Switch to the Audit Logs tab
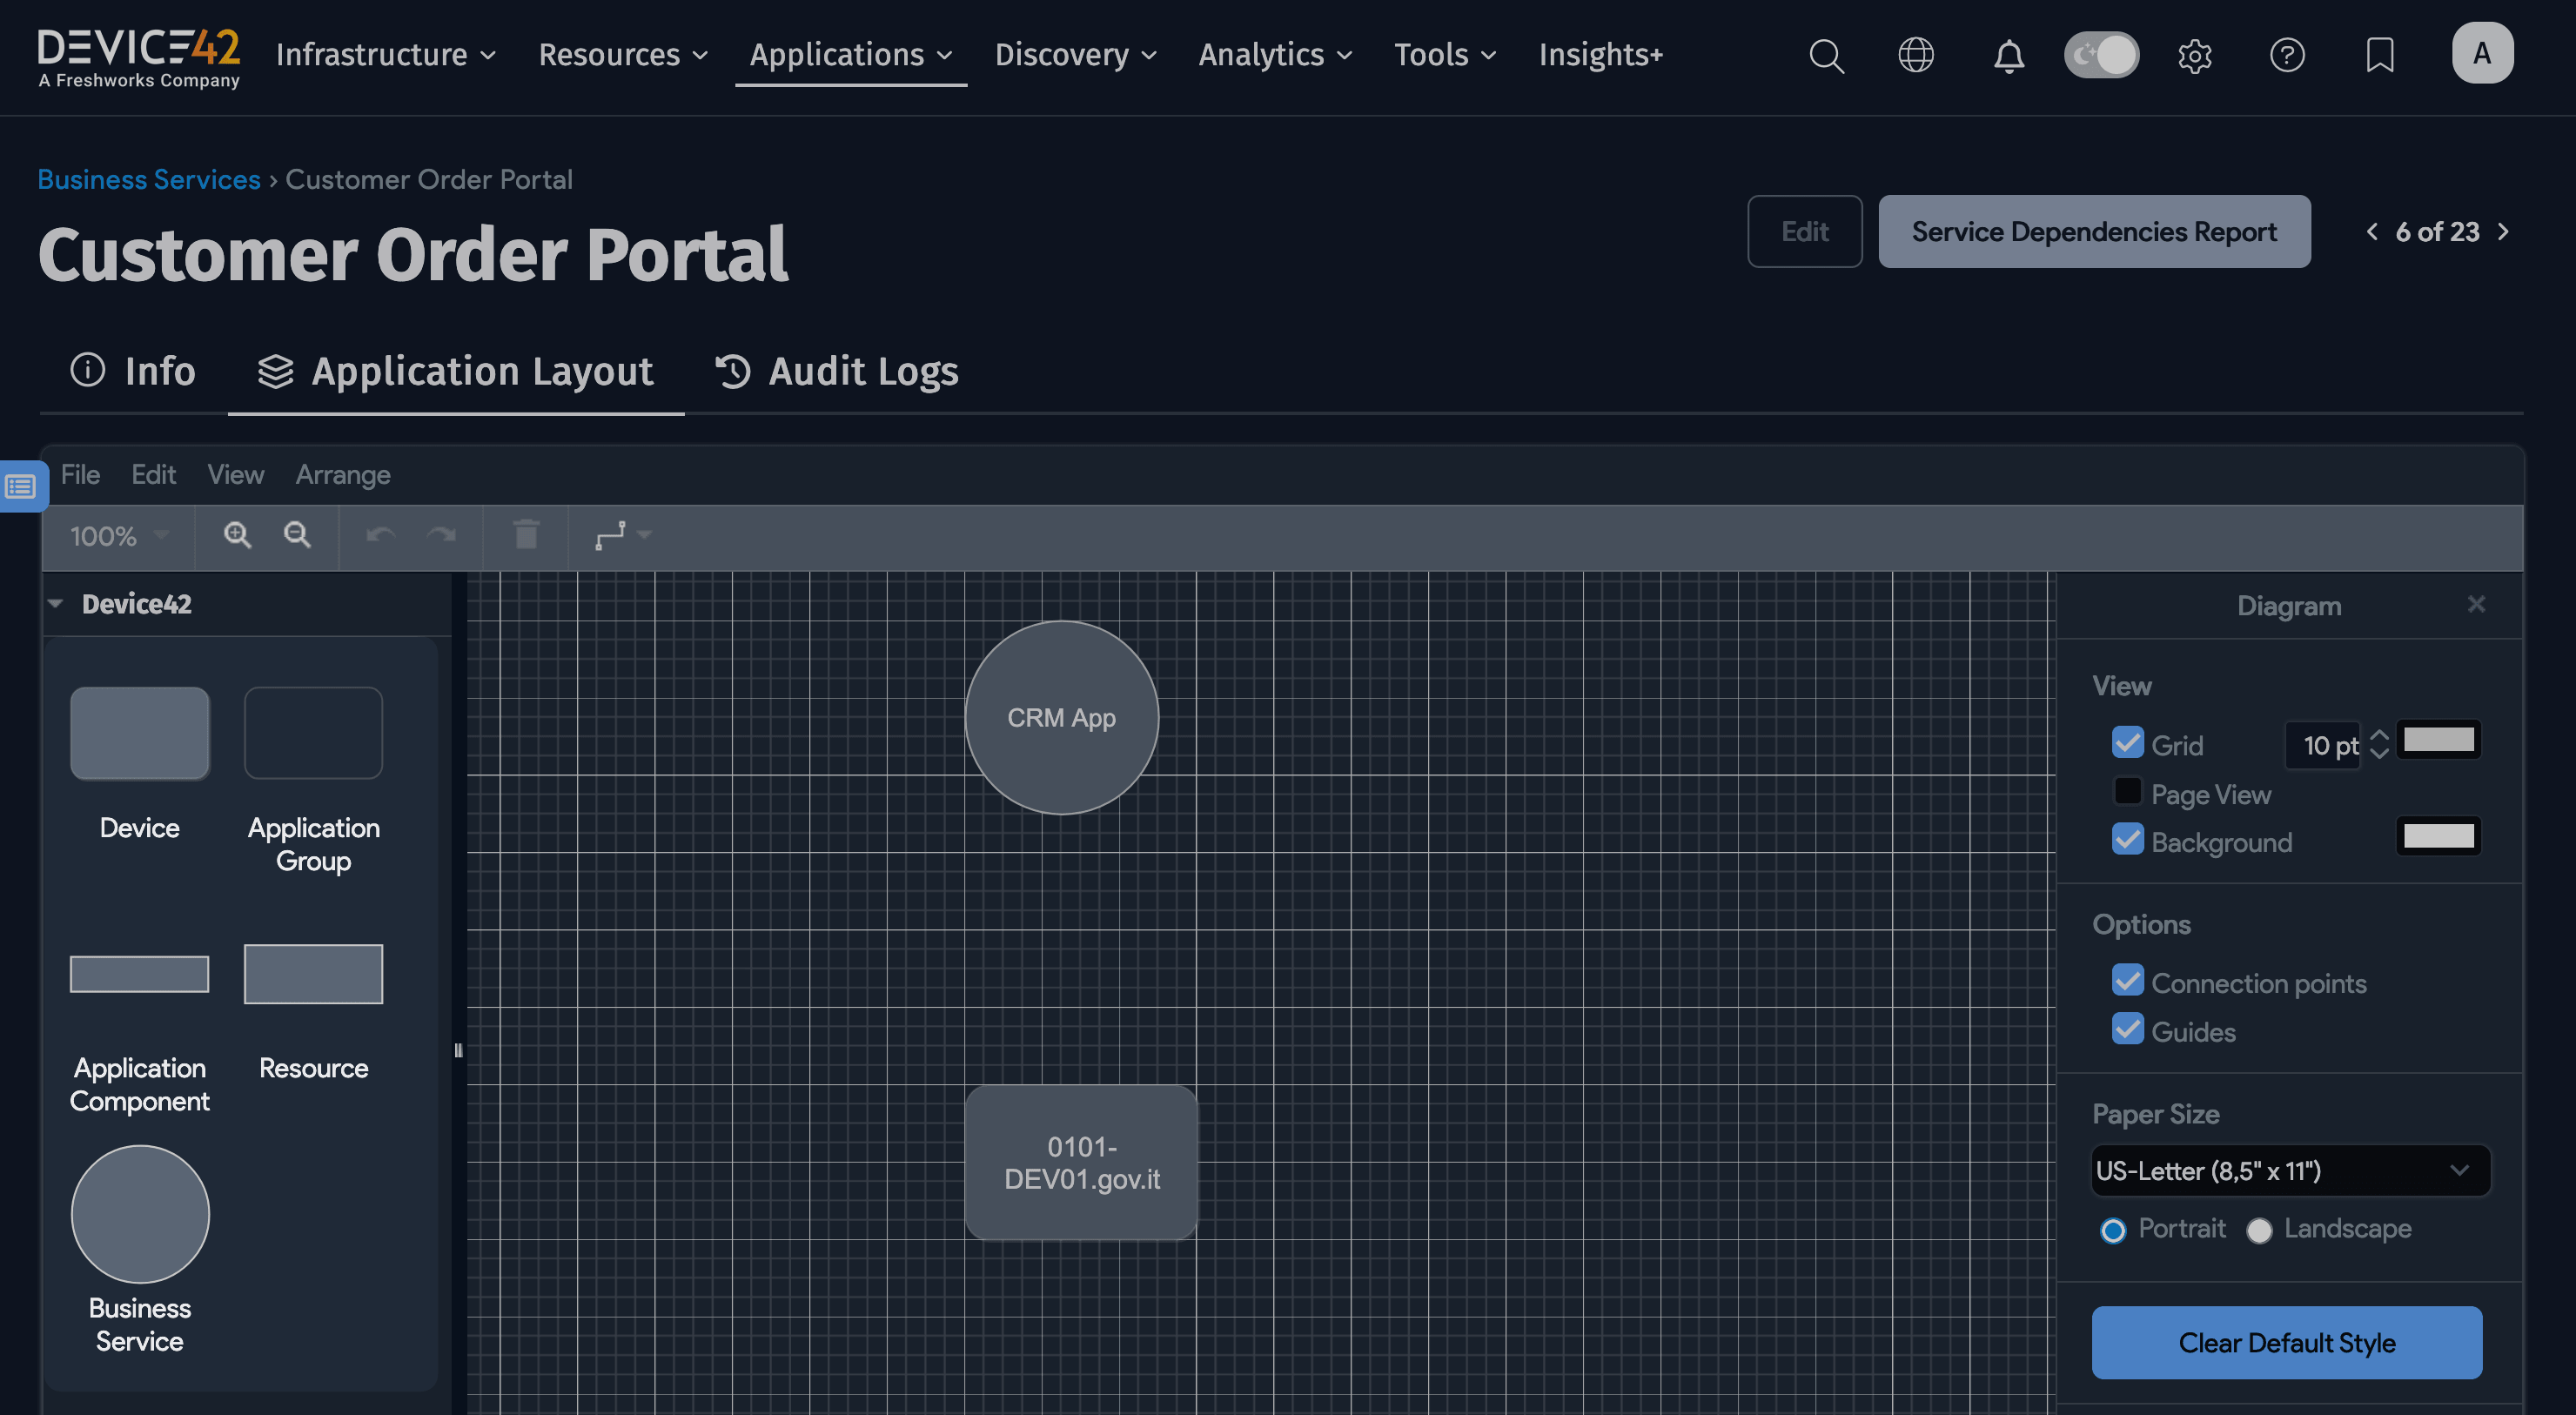This screenshot has width=2576, height=1415. 837,371
